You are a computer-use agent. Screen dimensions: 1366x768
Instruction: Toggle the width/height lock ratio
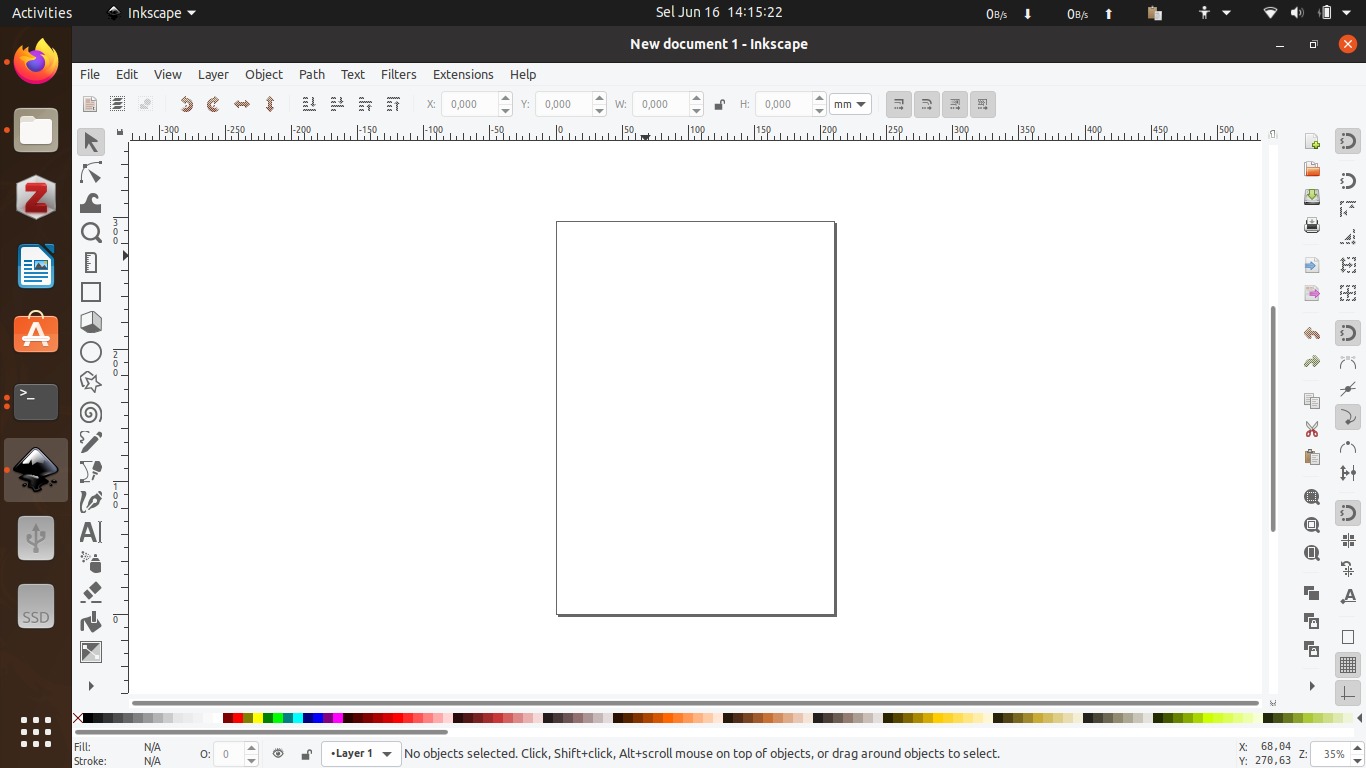click(x=719, y=104)
